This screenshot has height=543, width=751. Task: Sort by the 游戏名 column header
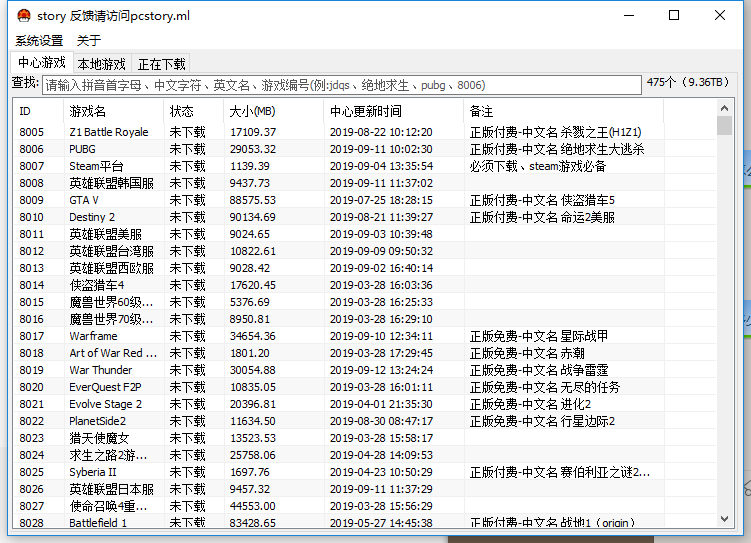pyautogui.click(x=113, y=112)
